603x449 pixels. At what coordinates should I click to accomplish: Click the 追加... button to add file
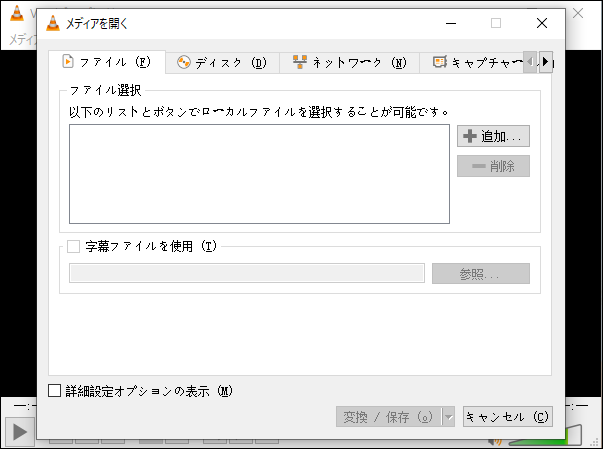493,136
